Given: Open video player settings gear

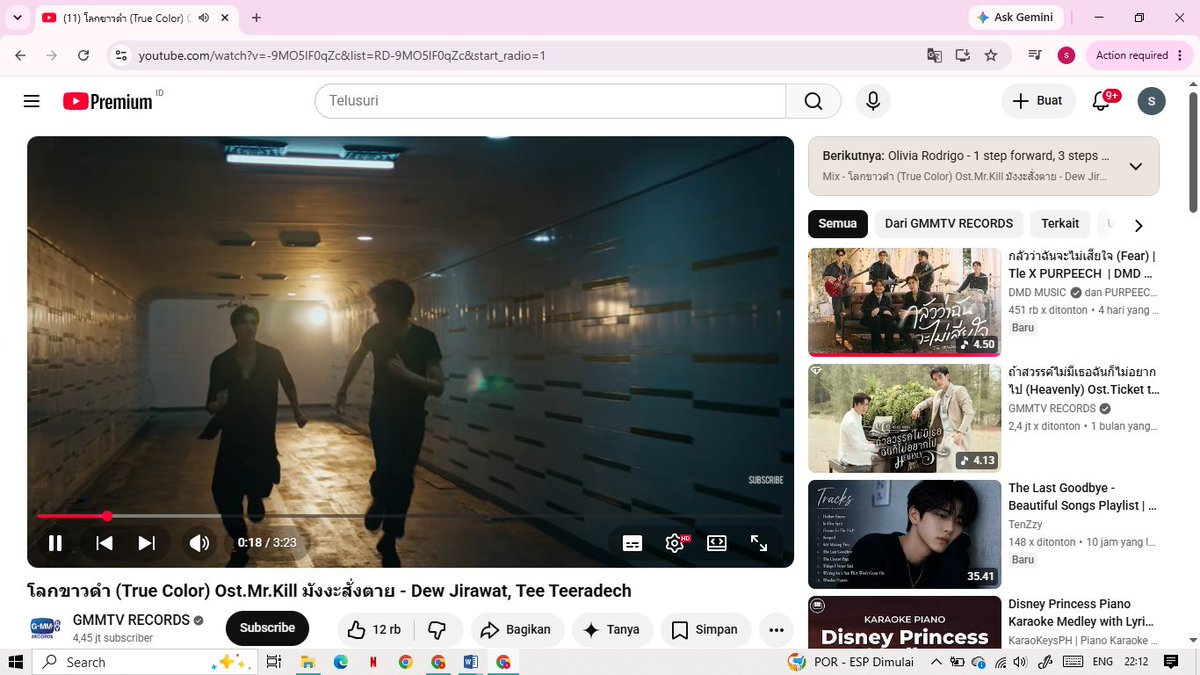Looking at the screenshot, I should [675, 543].
